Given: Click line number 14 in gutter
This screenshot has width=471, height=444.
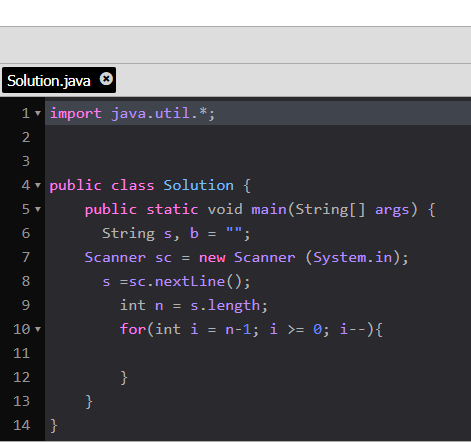Looking at the screenshot, I should click(22, 425).
